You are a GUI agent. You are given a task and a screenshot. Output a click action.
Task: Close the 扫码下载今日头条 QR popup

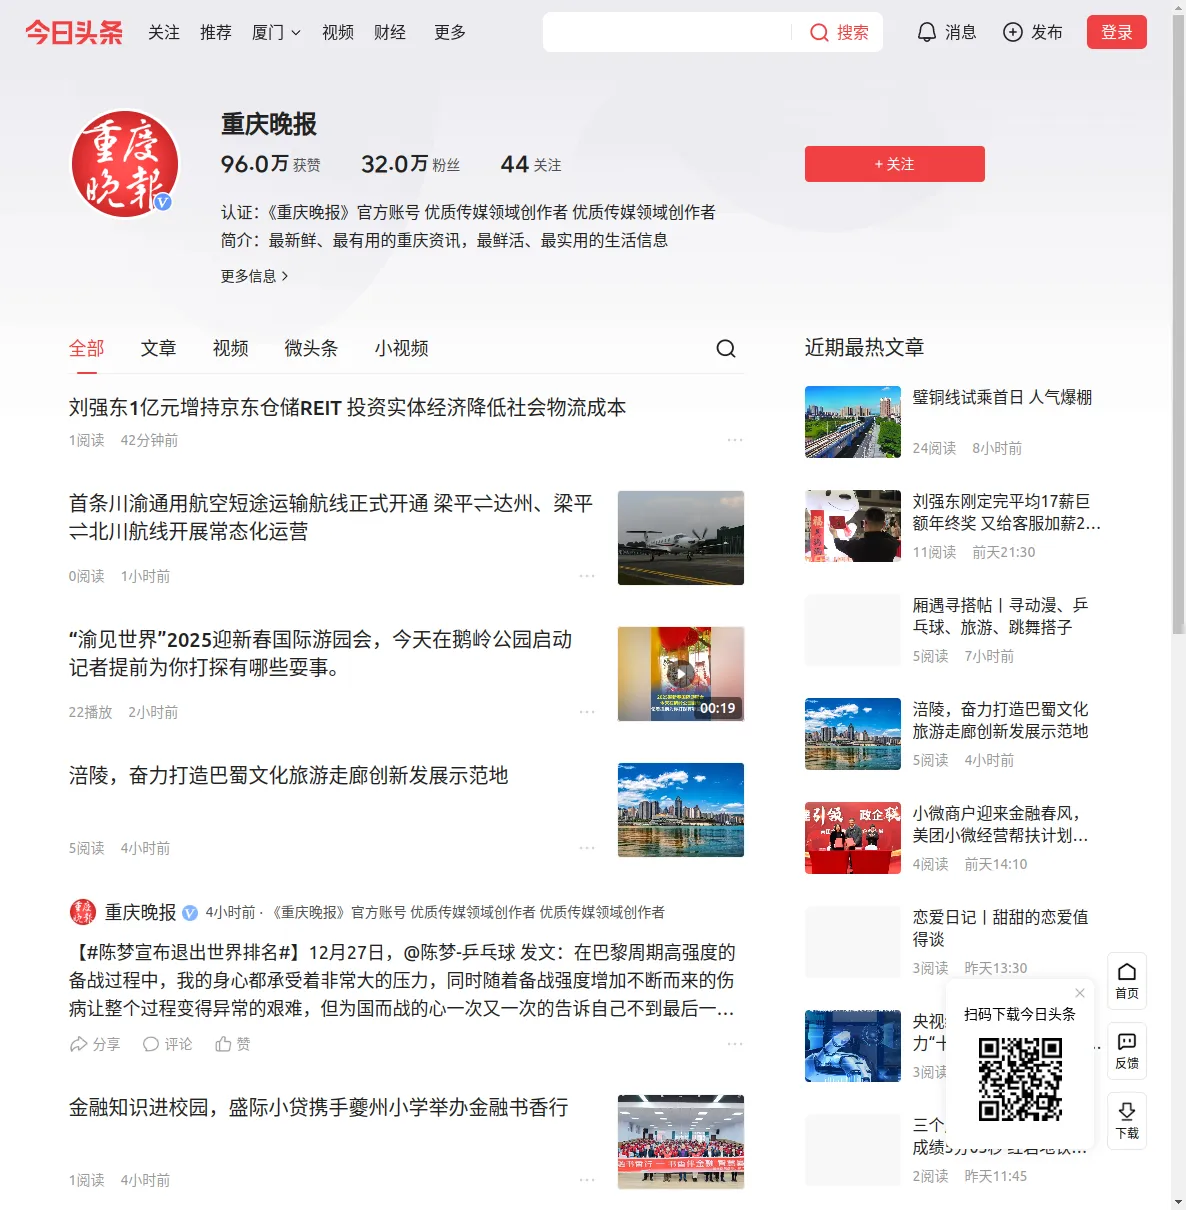click(x=1080, y=993)
